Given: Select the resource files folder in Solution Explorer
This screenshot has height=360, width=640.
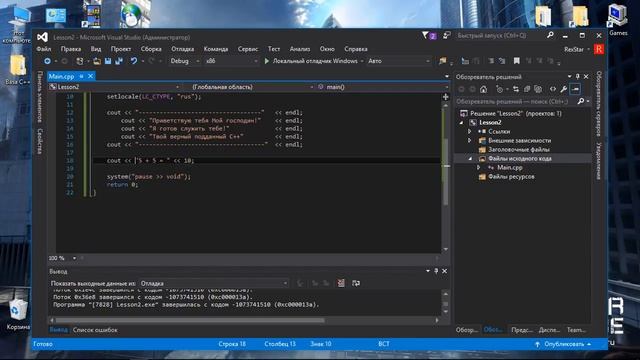Looking at the screenshot, I should [x=511, y=177].
